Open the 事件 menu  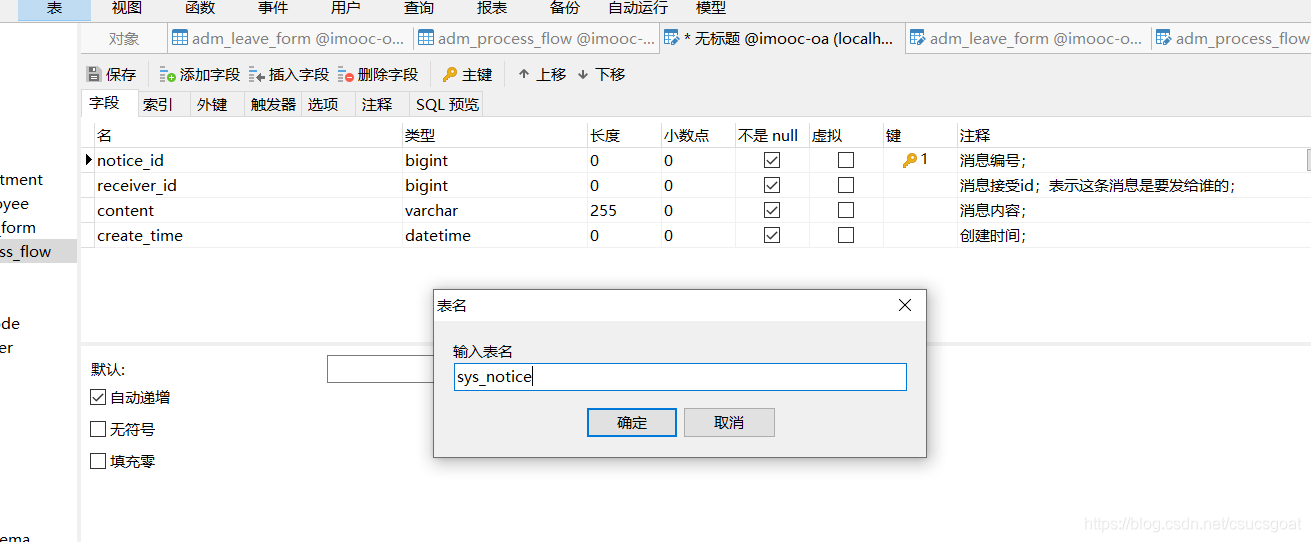point(273,8)
